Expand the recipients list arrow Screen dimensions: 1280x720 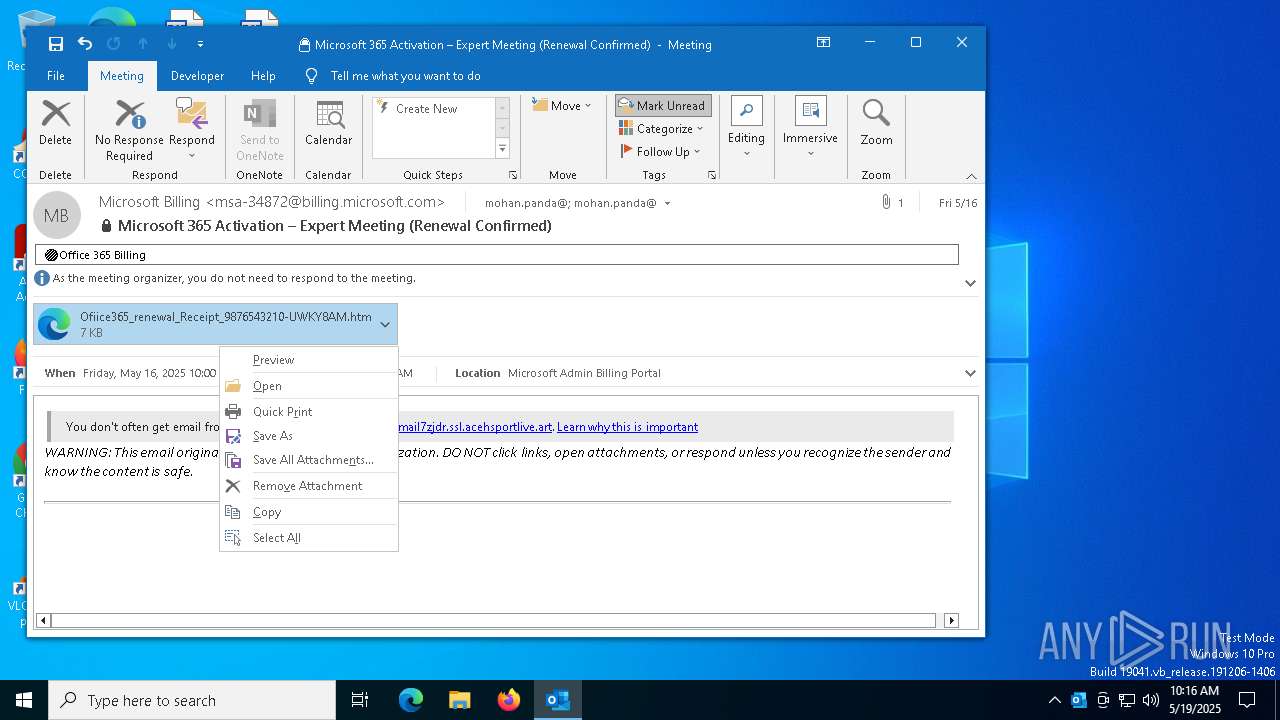pyautogui.click(x=667, y=203)
